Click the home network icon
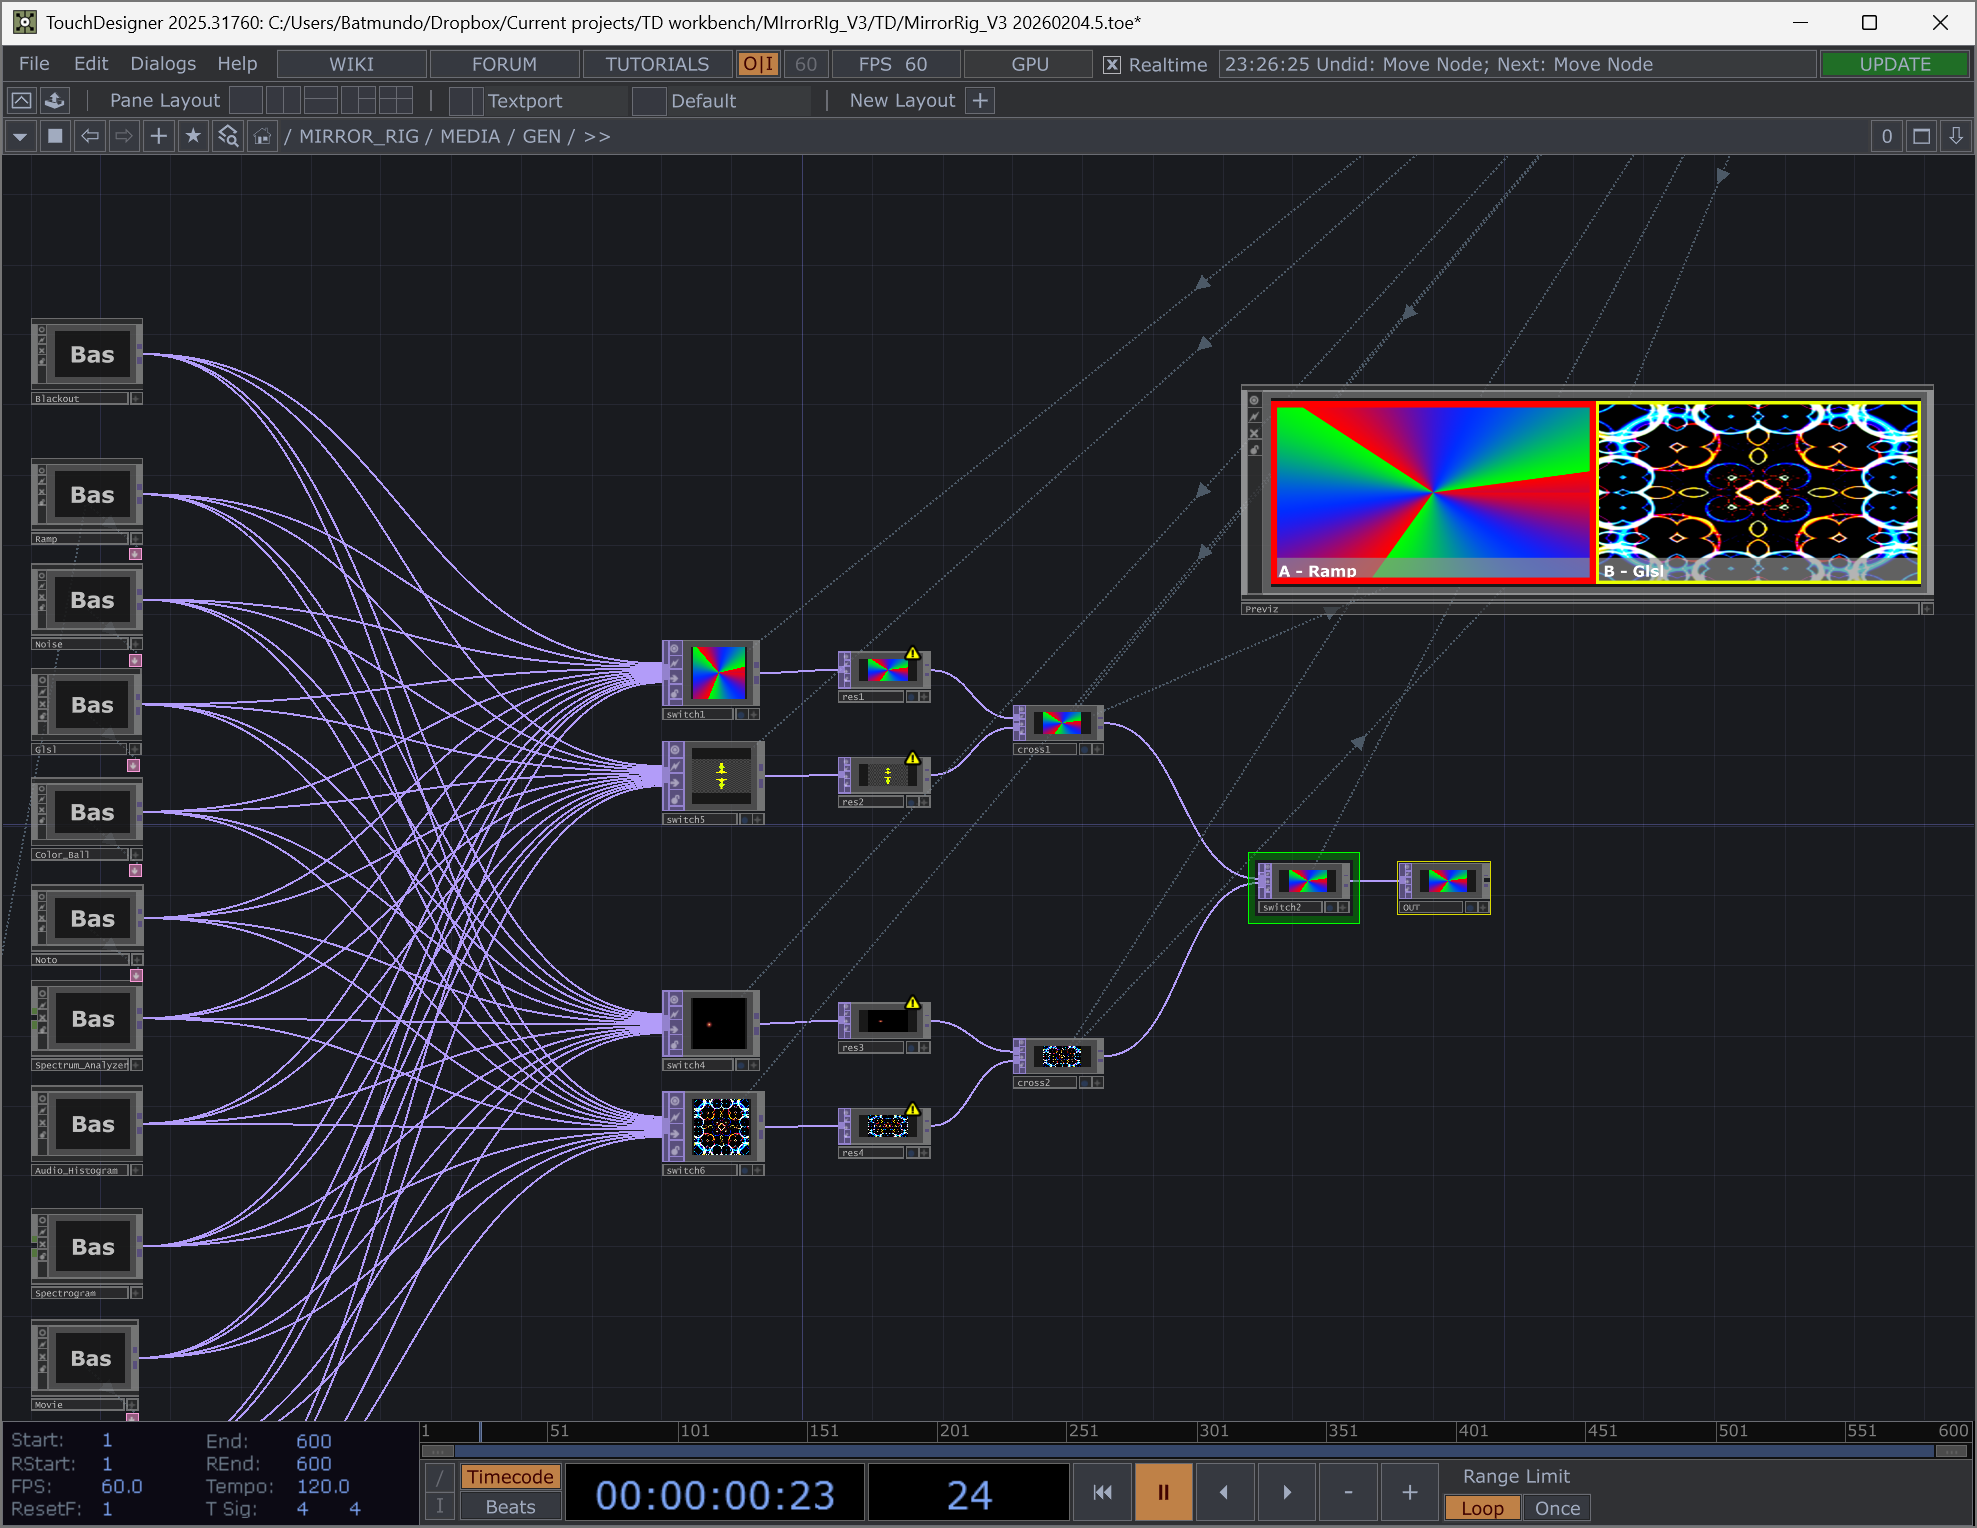This screenshot has width=1977, height=1528. [262, 136]
